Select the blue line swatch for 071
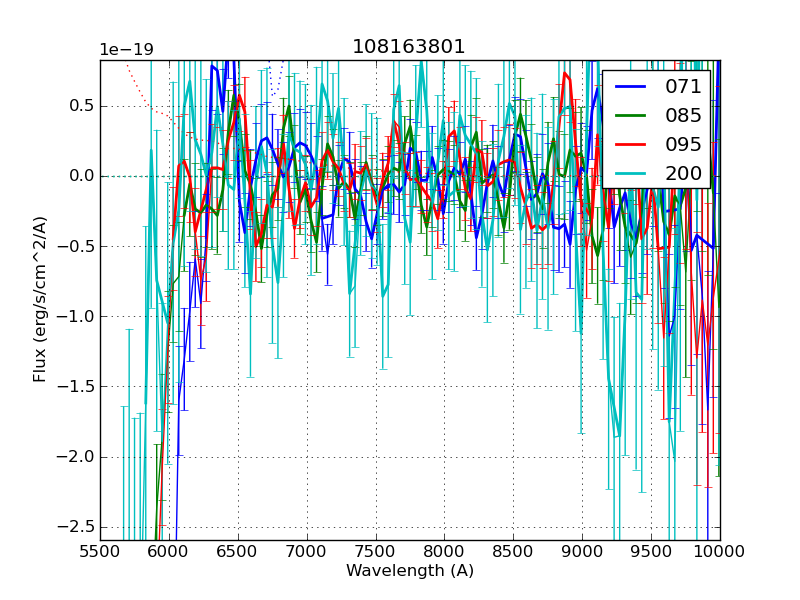Viewport: 800px width, 600px height. pyautogui.click(x=631, y=87)
